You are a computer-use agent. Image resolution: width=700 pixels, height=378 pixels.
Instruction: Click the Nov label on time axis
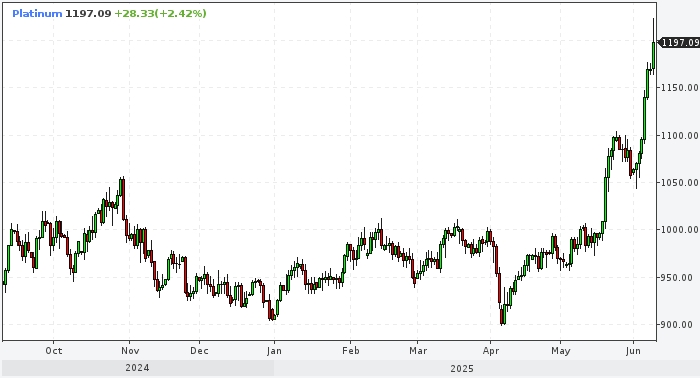click(x=129, y=351)
